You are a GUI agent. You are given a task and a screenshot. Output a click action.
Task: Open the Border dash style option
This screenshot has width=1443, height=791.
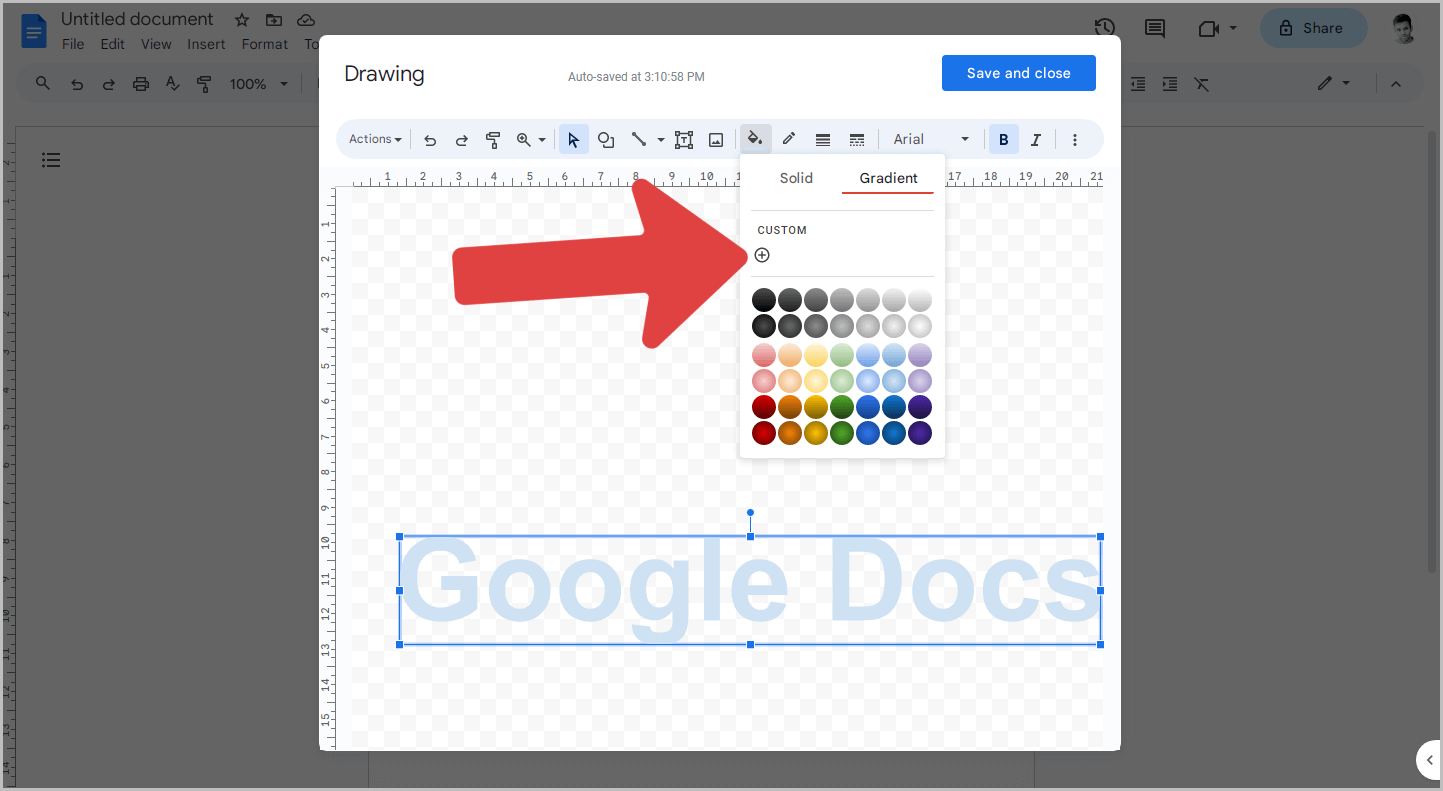pyautogui.click(x=857, y=140)
